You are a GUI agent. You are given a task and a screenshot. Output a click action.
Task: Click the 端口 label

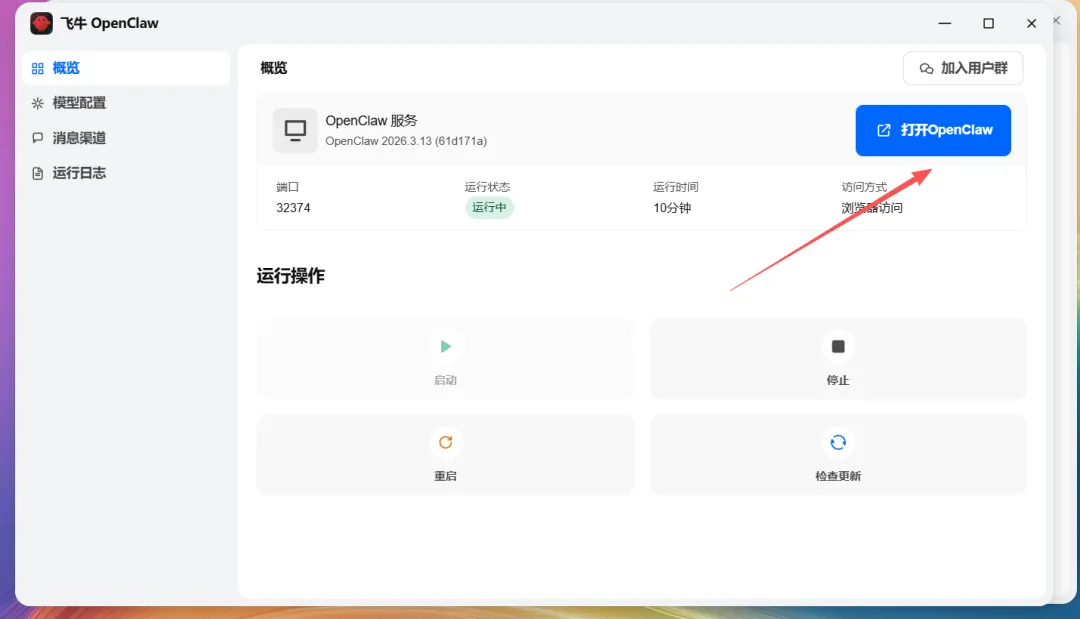tap(287, 187)
